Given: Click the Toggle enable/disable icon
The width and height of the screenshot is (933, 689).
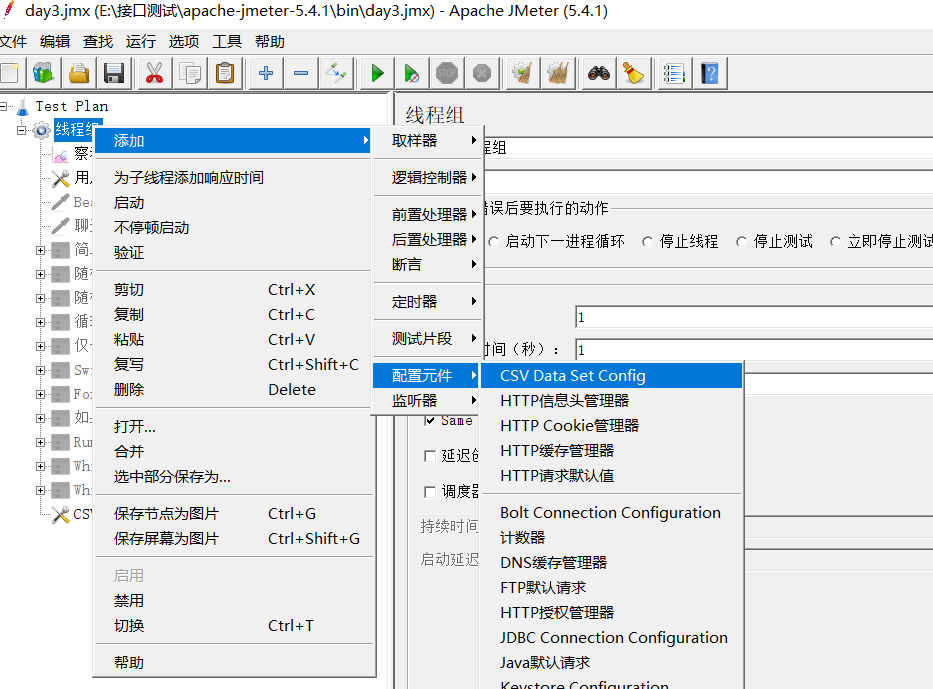Looking at the screenshot, I should [x=336, y=73].
